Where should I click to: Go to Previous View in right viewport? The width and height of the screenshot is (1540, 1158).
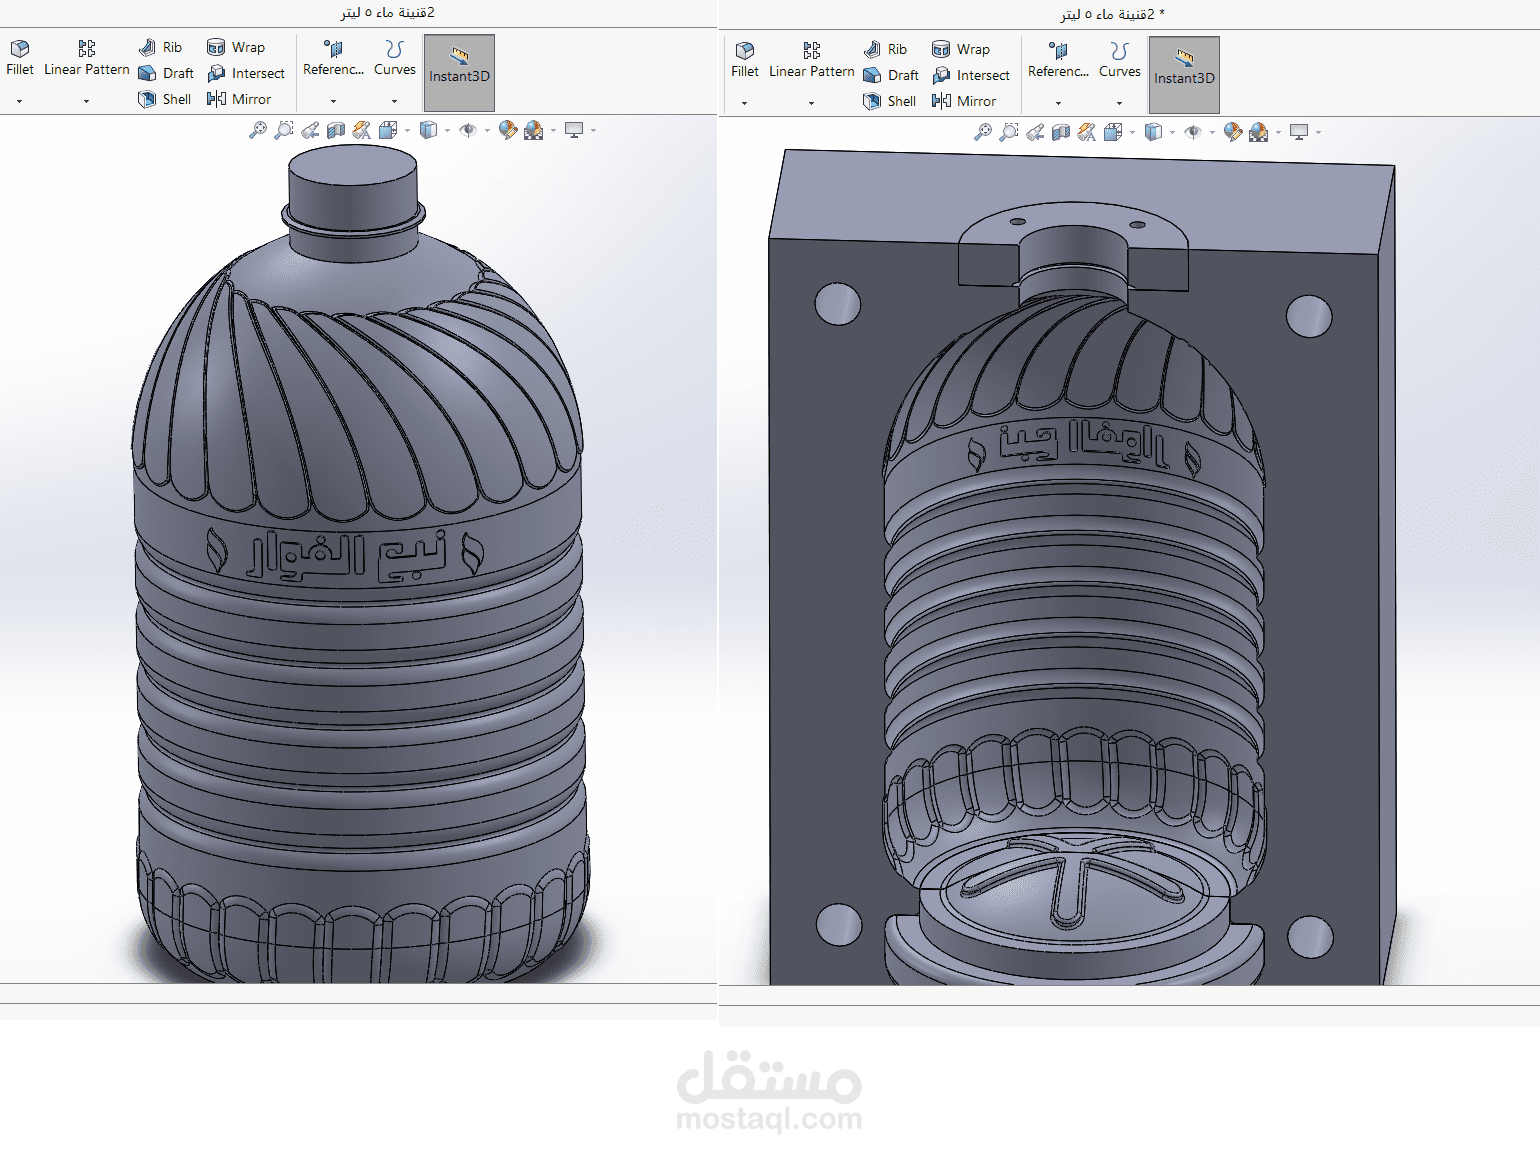[x=1035, y=132]
